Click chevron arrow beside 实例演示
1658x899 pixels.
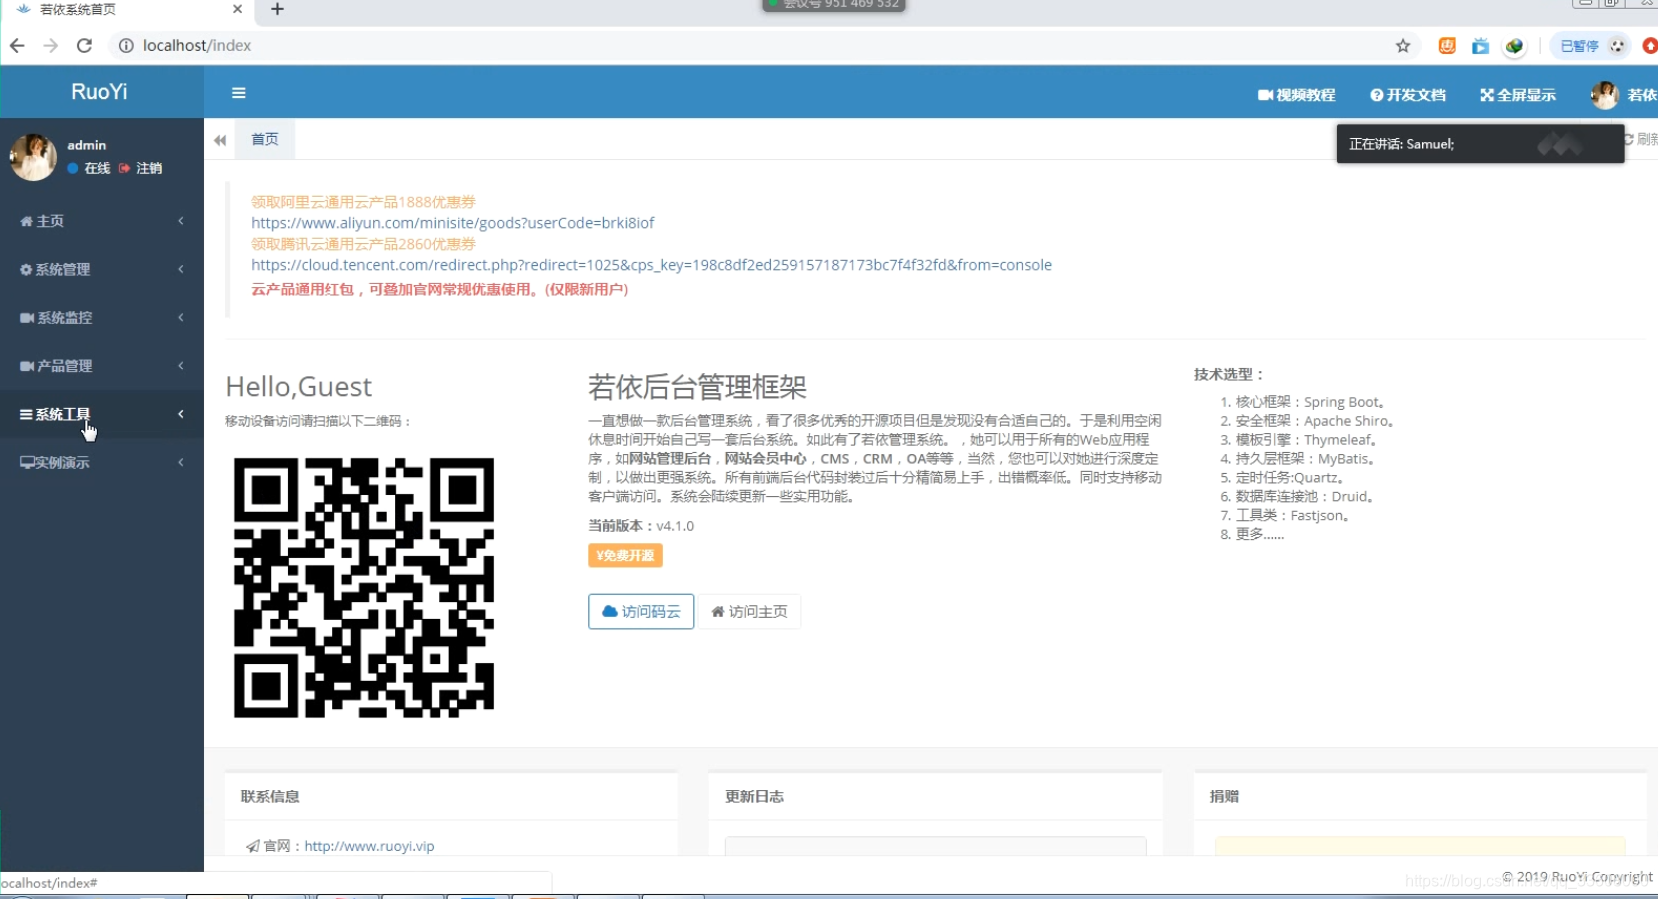[181, 462]
